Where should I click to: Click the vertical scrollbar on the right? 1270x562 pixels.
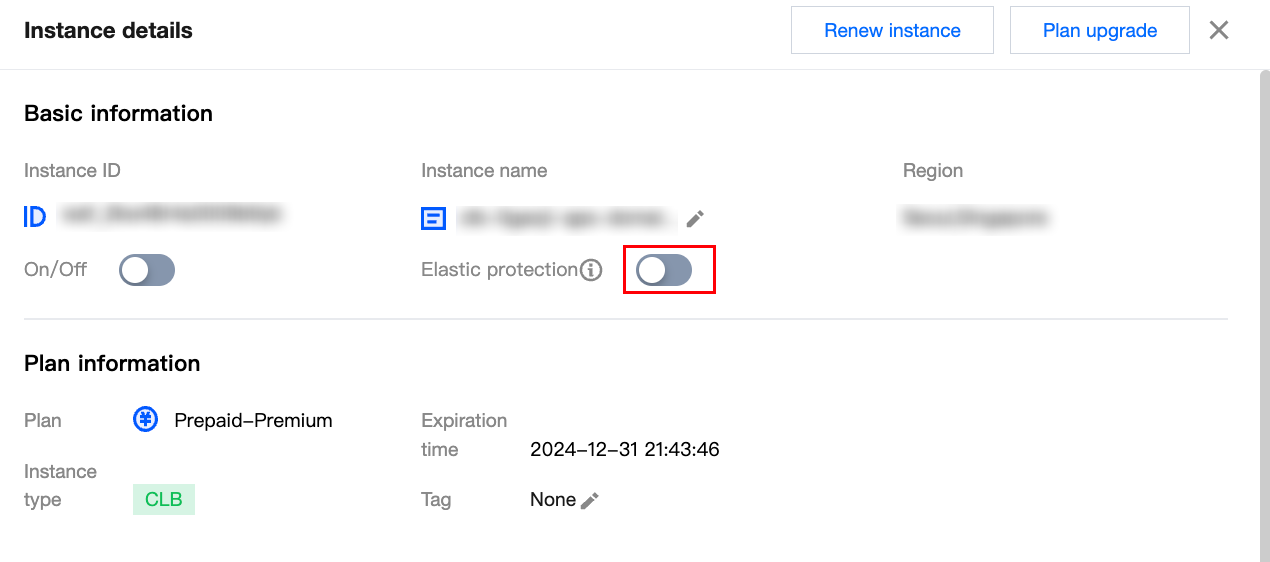pos(1264,300)
